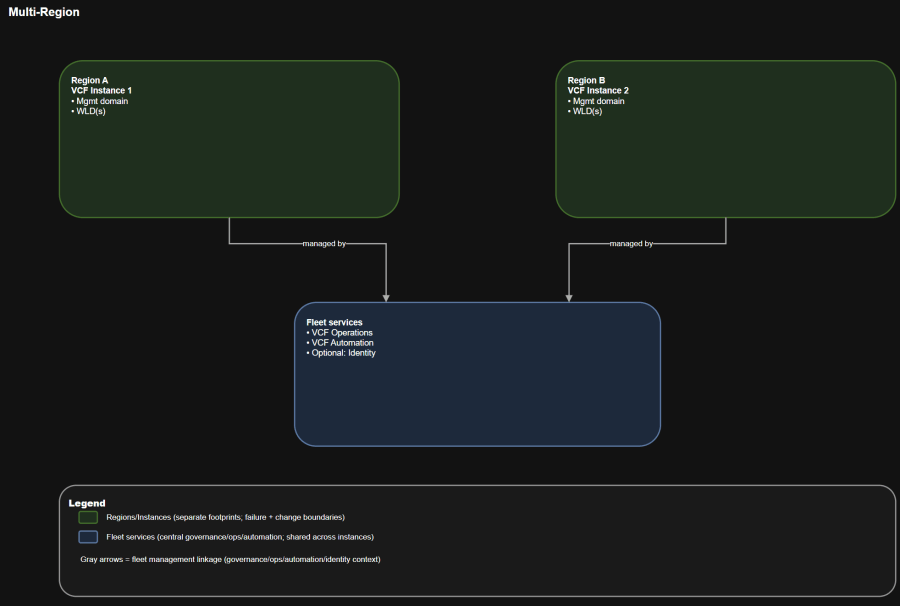Click the green Regions/Instances legend swatch

click(88, 517)
